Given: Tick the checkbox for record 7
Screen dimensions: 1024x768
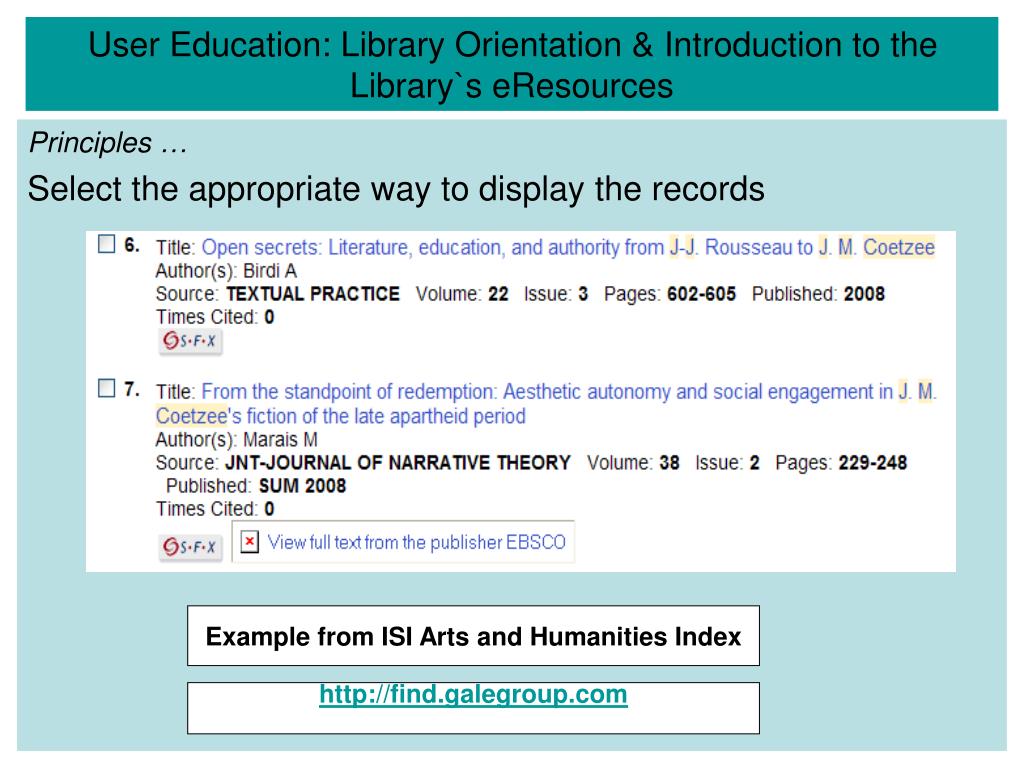Looking at the screenshot, I should point(106,388).
